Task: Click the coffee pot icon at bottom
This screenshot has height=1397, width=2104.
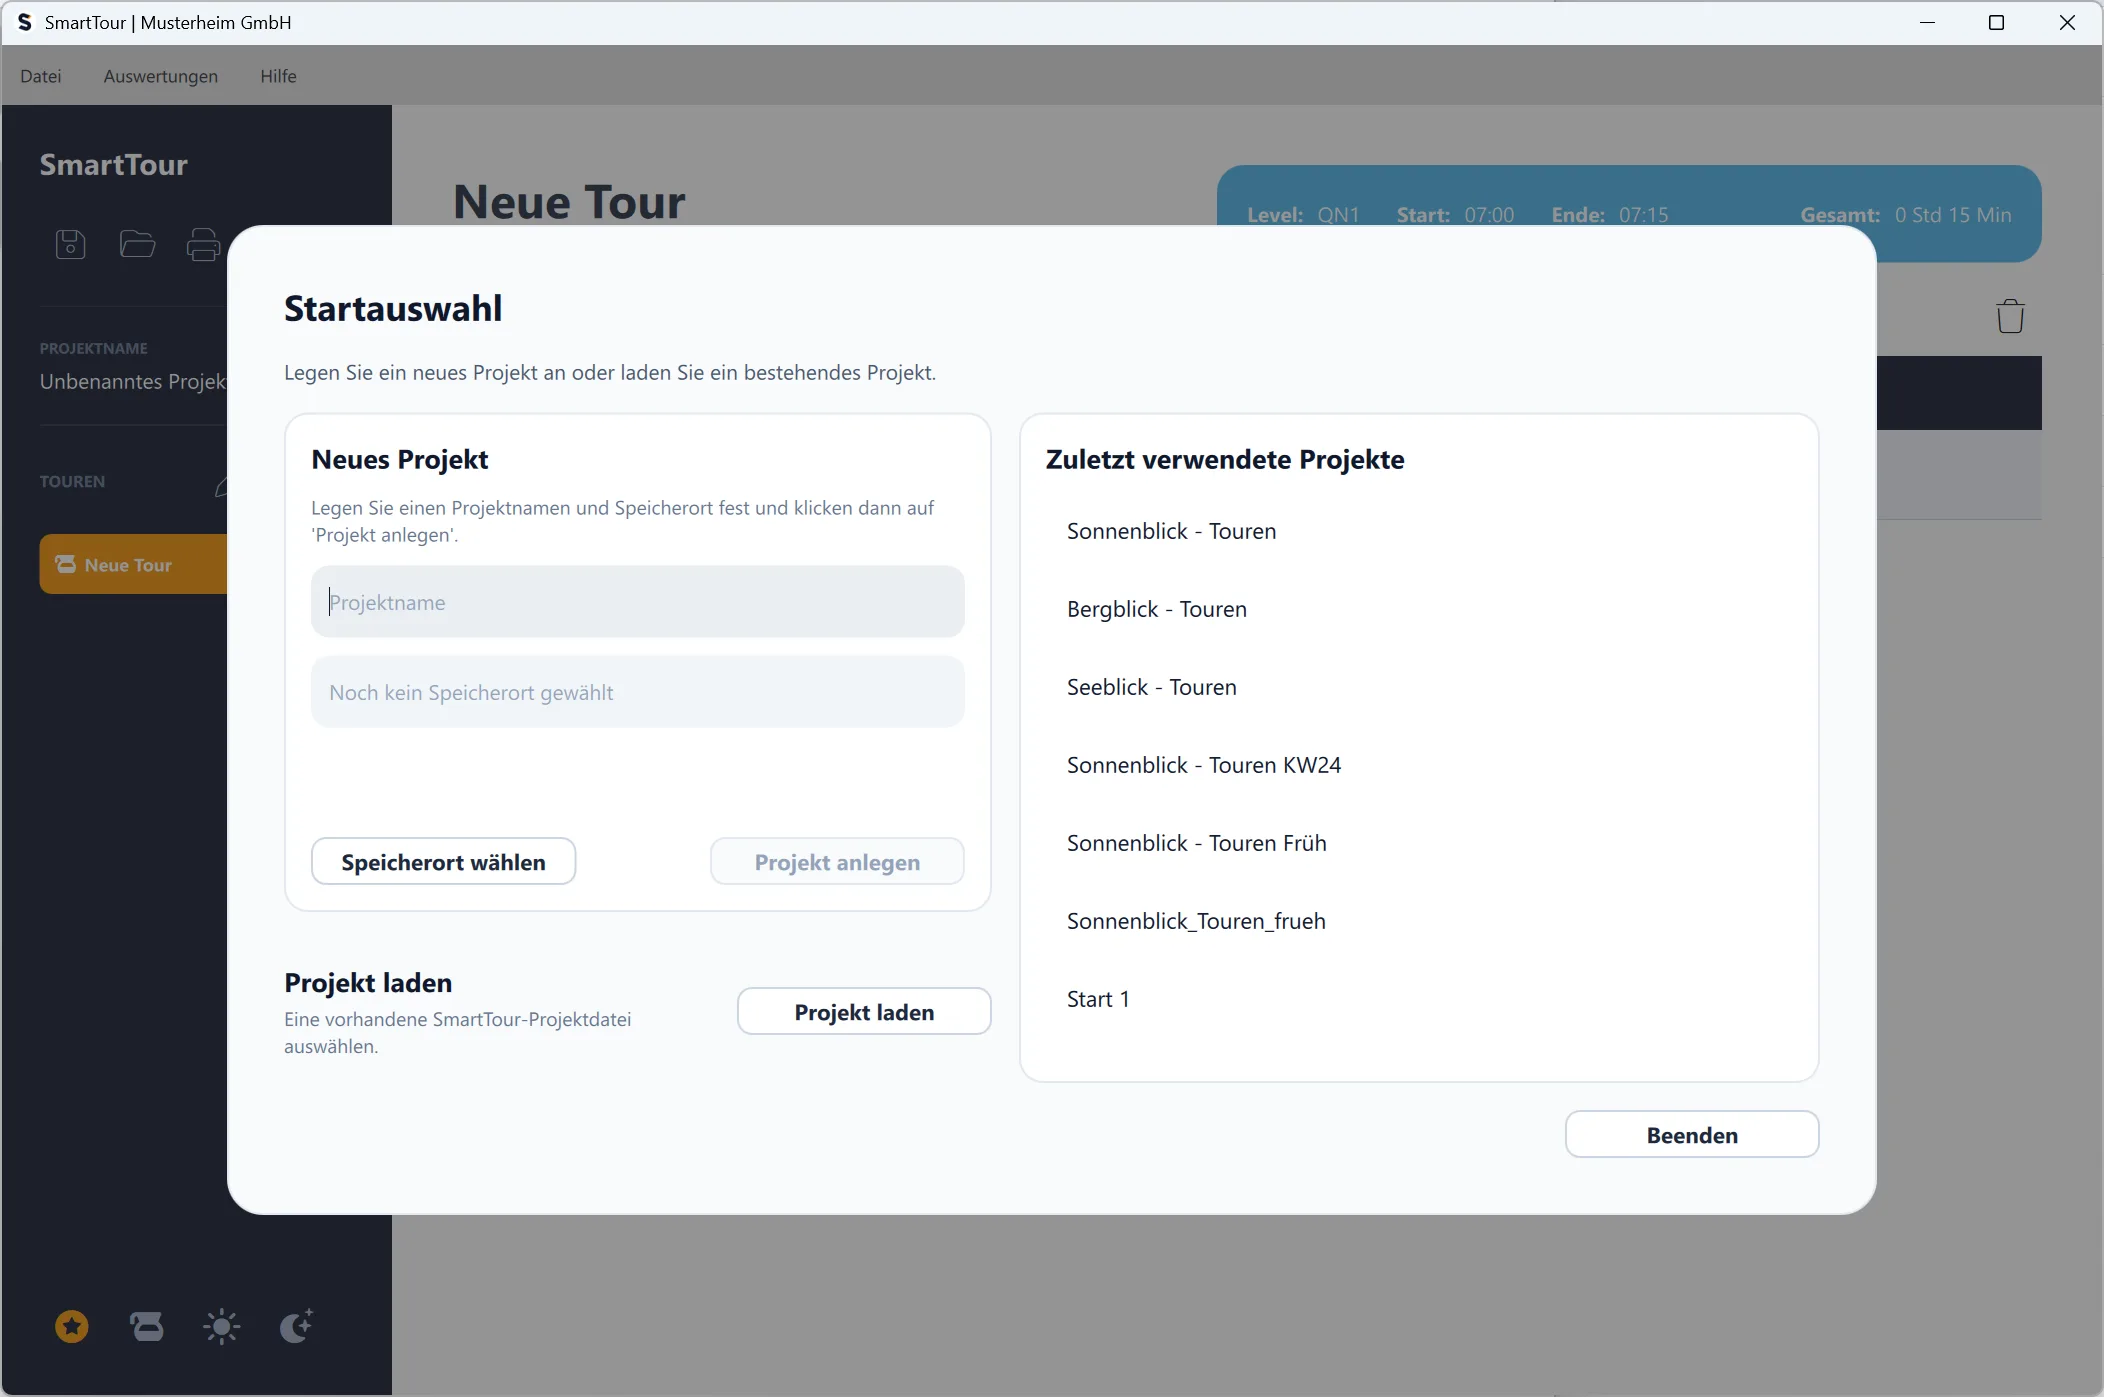Action: pos(147,1327)
